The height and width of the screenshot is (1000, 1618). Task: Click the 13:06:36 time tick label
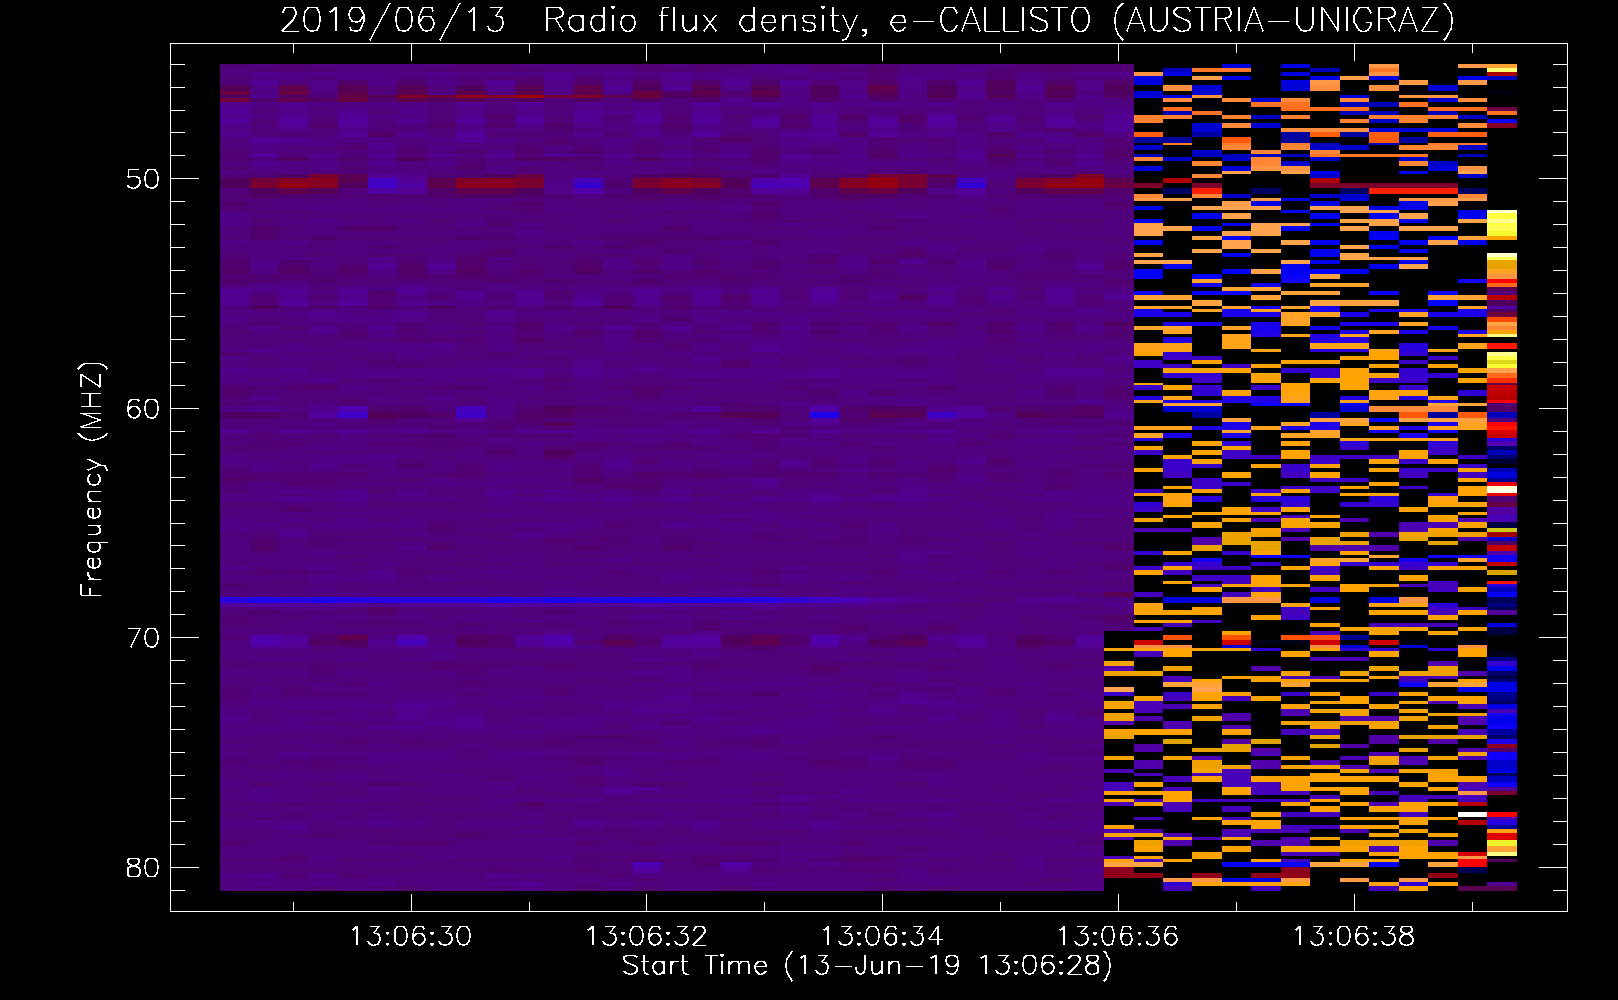click(1118, 937)
